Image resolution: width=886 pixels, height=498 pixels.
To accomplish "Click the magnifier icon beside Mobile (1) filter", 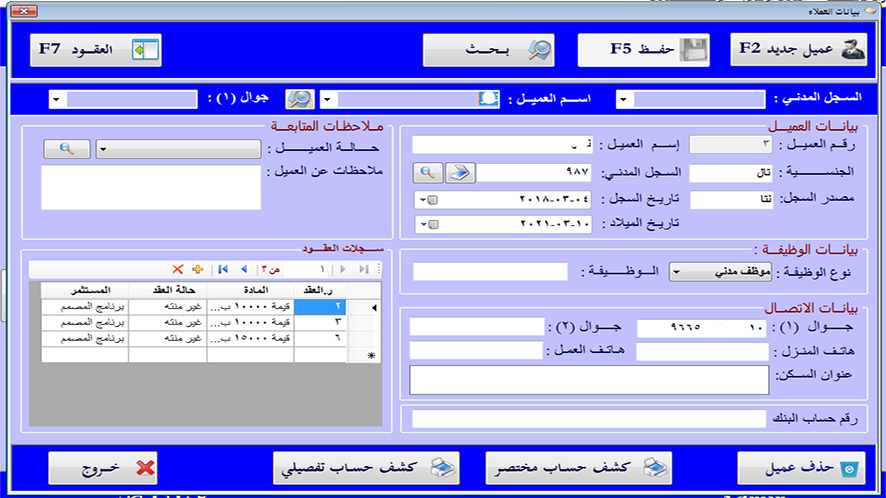I will [298, 99].
